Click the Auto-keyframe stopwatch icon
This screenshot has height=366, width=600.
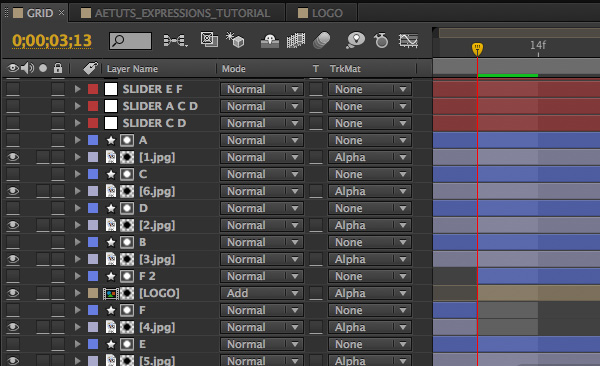point(381,40)
